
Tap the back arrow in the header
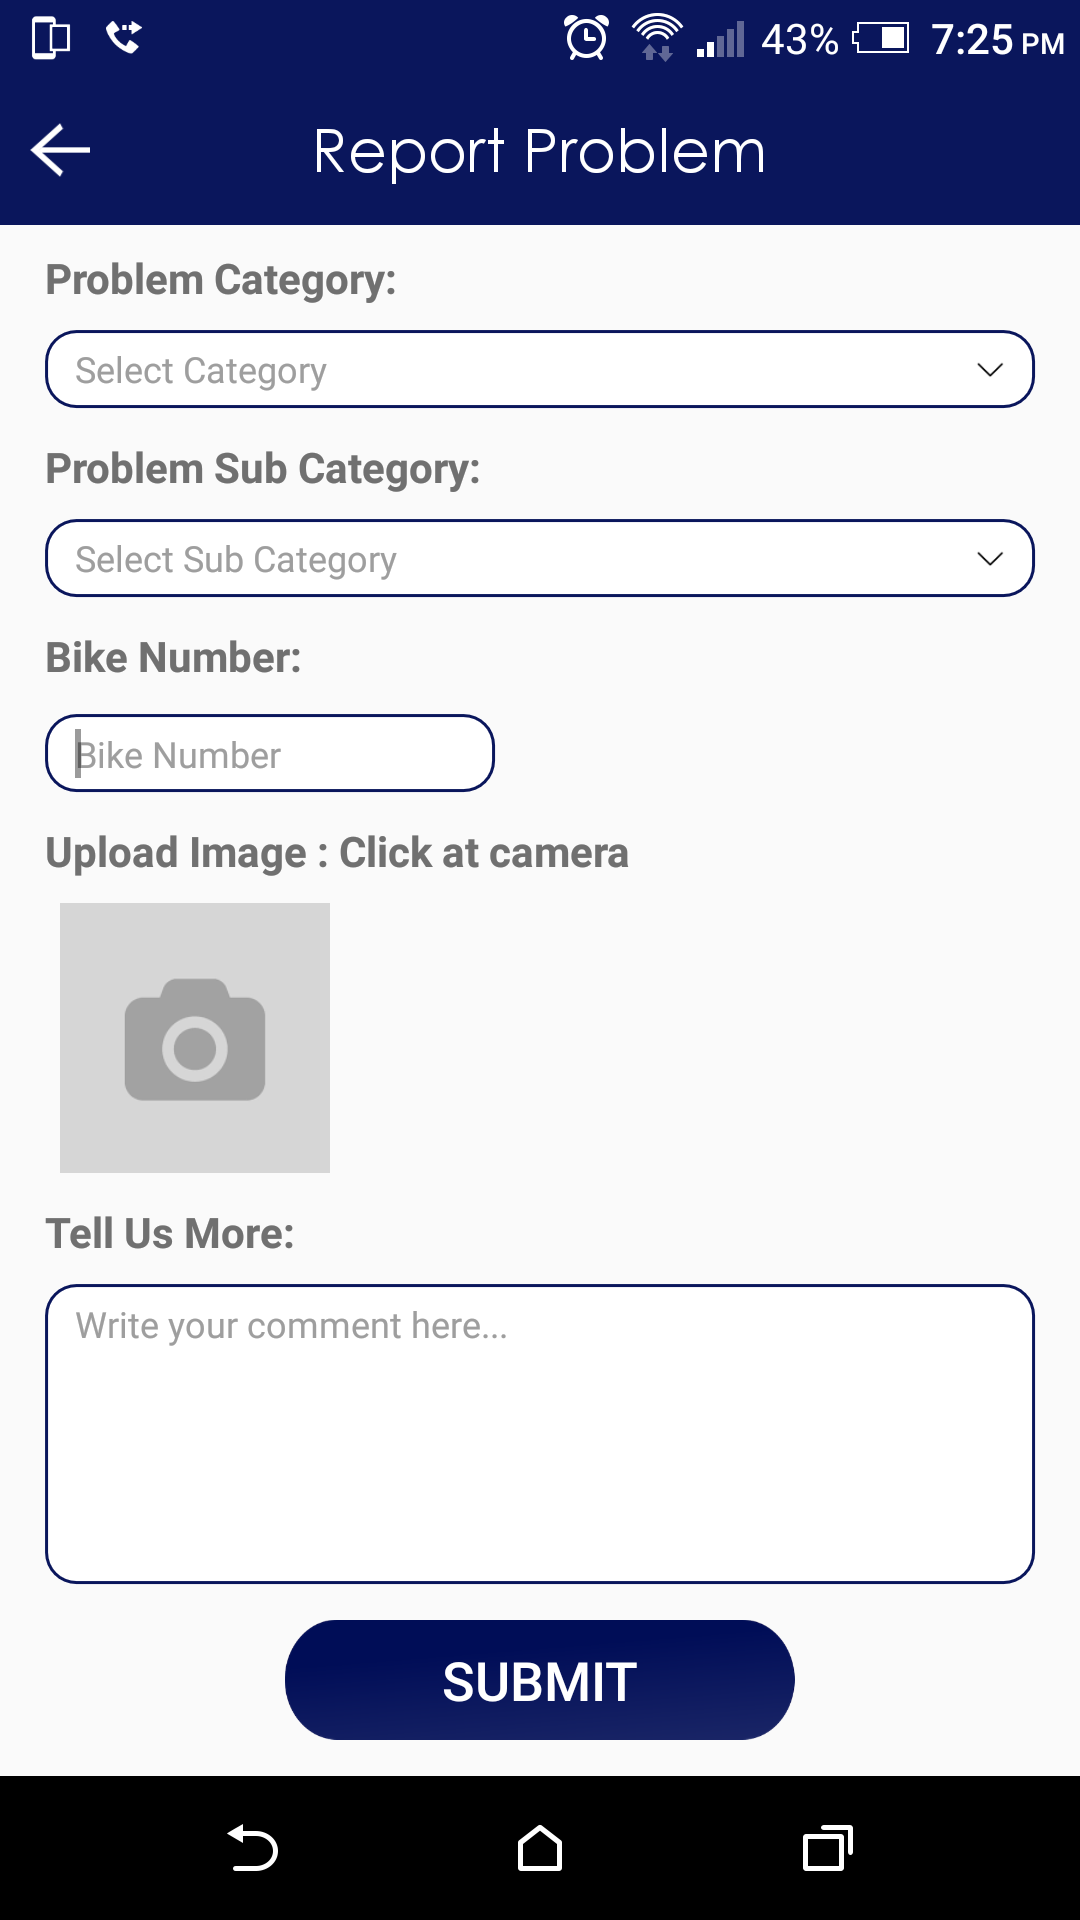pos(61,151)
